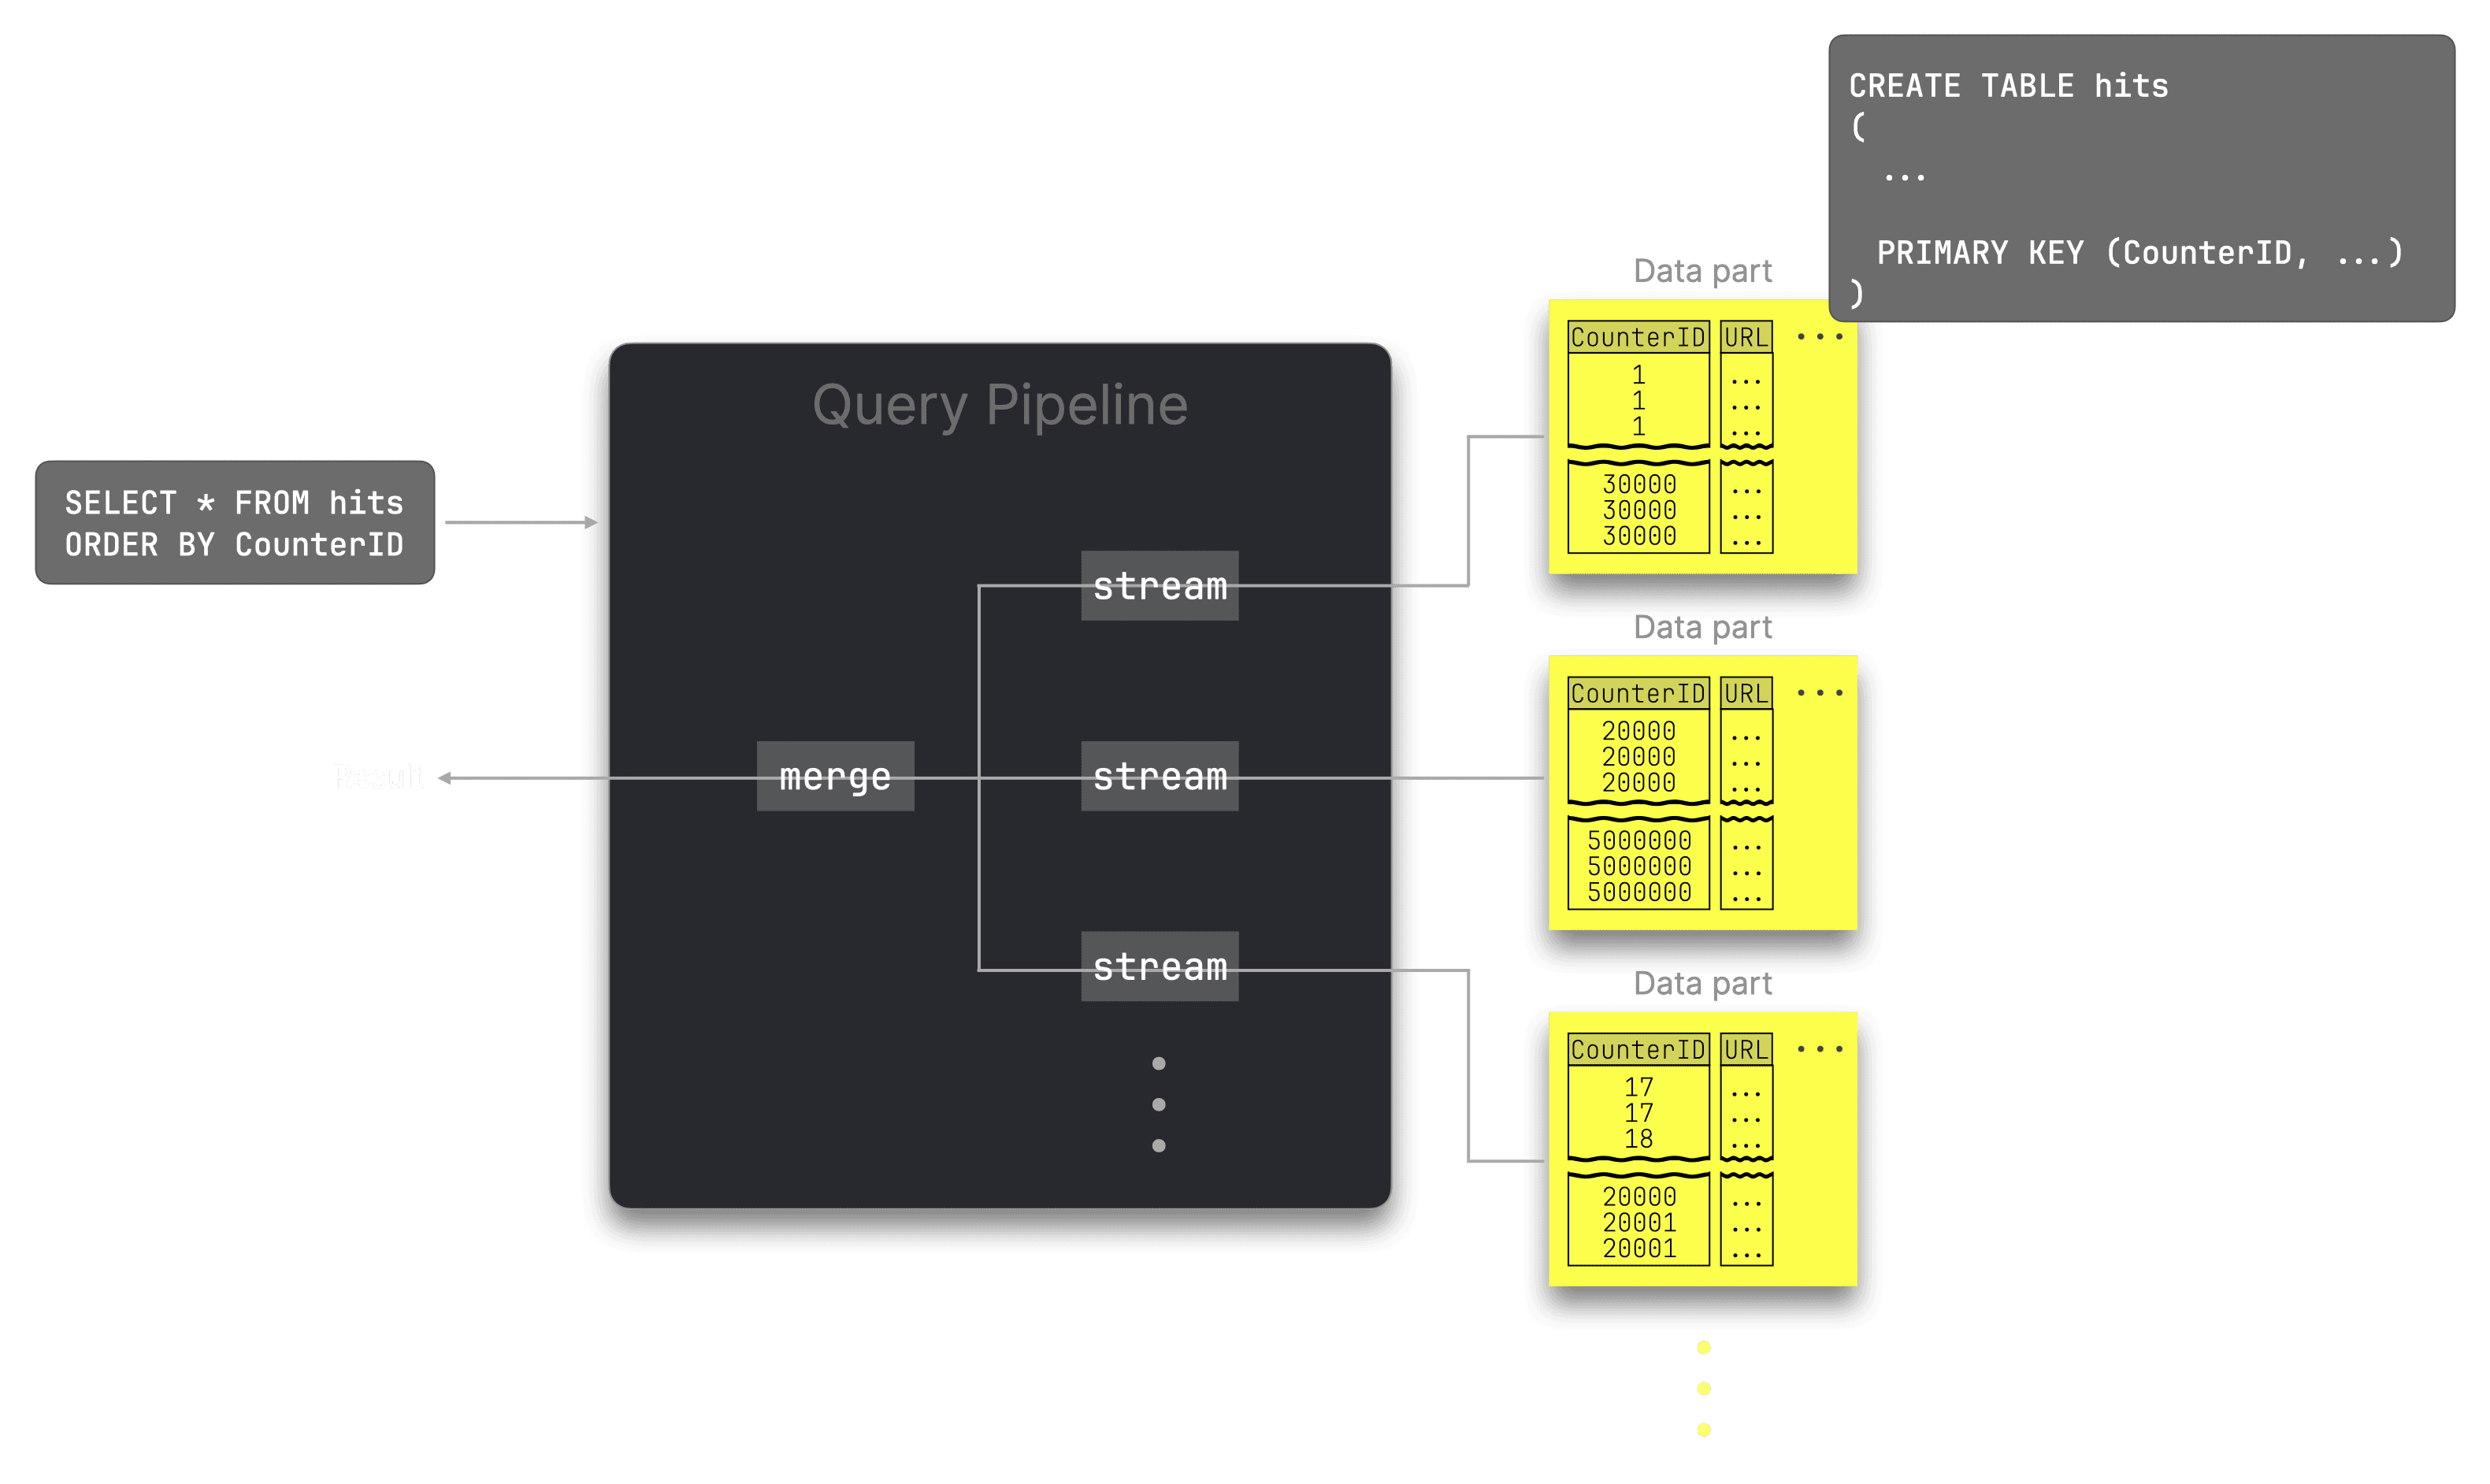Click the merge node box
Screen dimensions: 2490x1484
click(835, 776)
